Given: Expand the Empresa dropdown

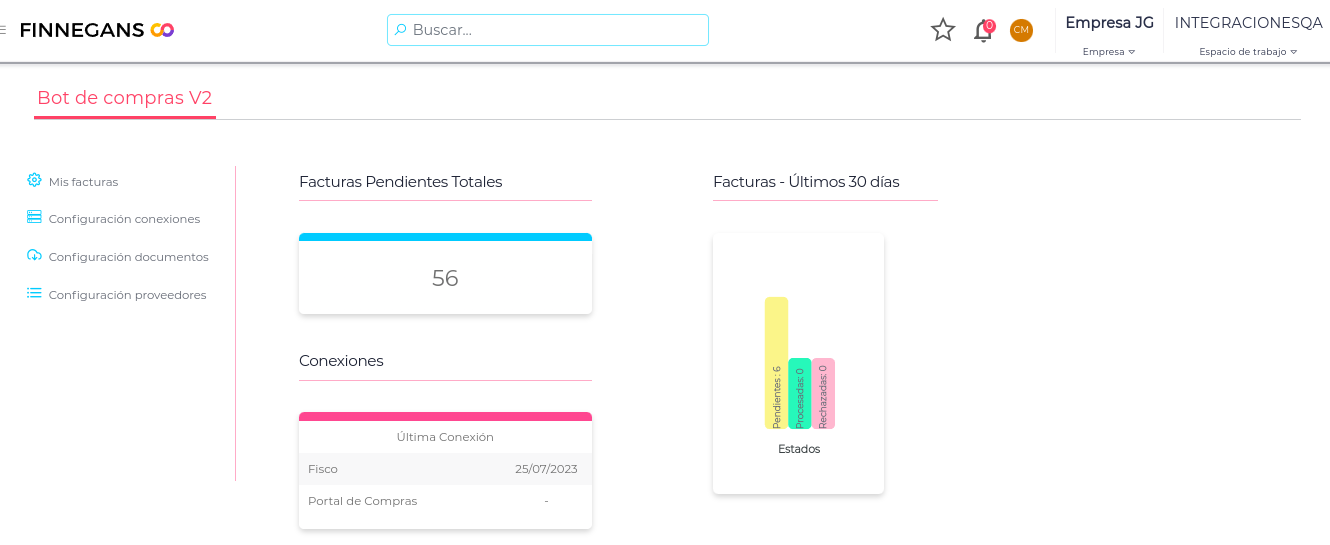Looking at the screenshot, I should pyautogui.click(x=1109, y=51).
